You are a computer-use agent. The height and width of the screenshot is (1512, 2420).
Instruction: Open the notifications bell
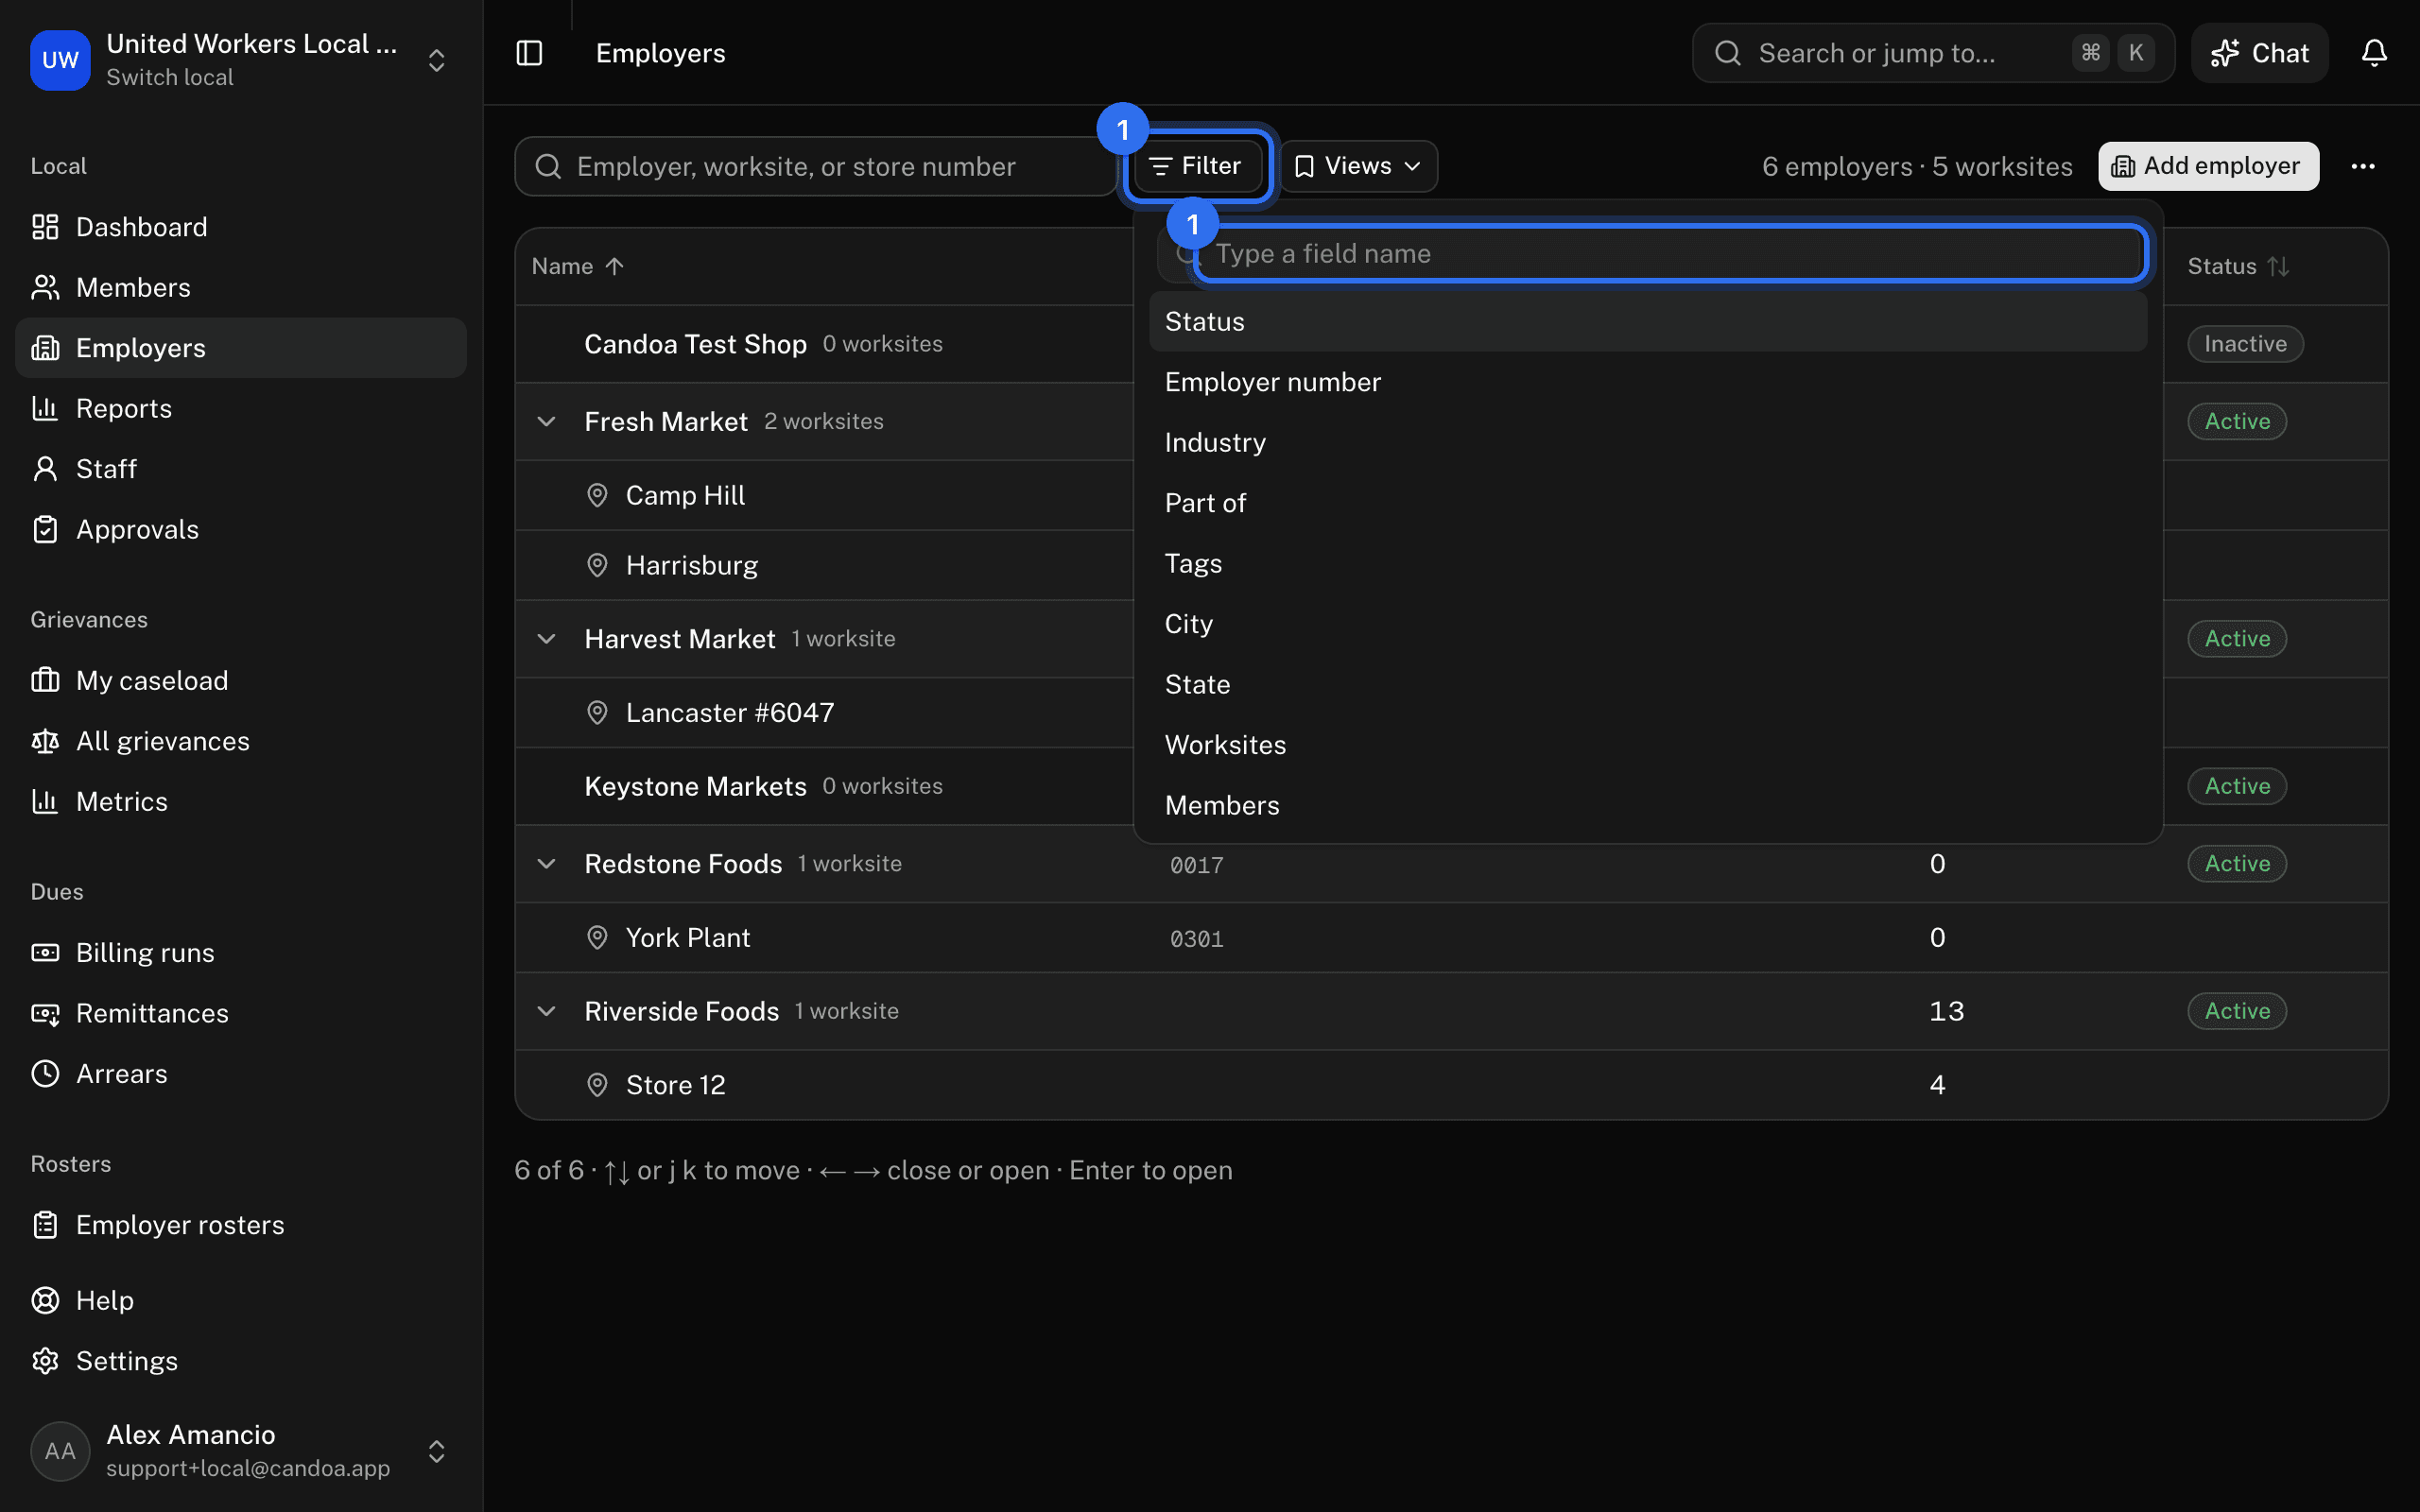[2374, 53]
